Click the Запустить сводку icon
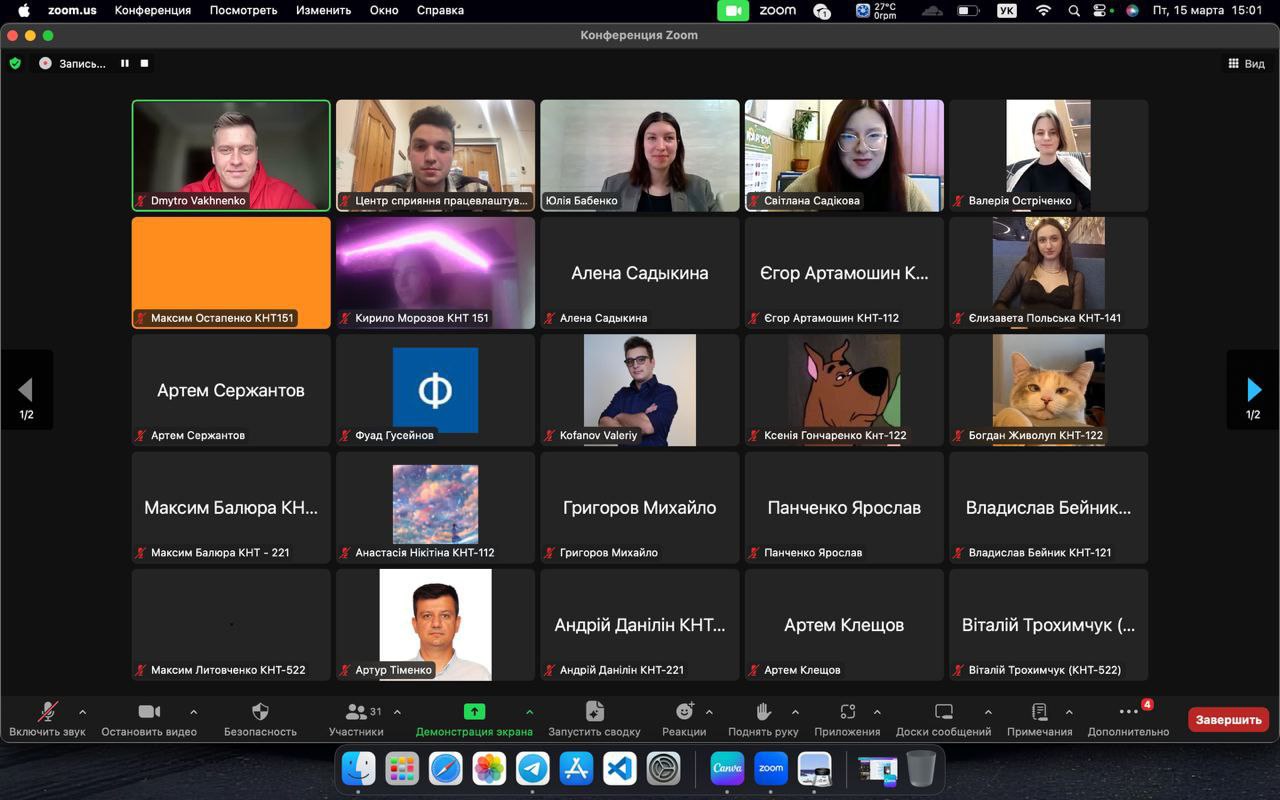Viewport: 1280px width, 800px height. point(594,712)
